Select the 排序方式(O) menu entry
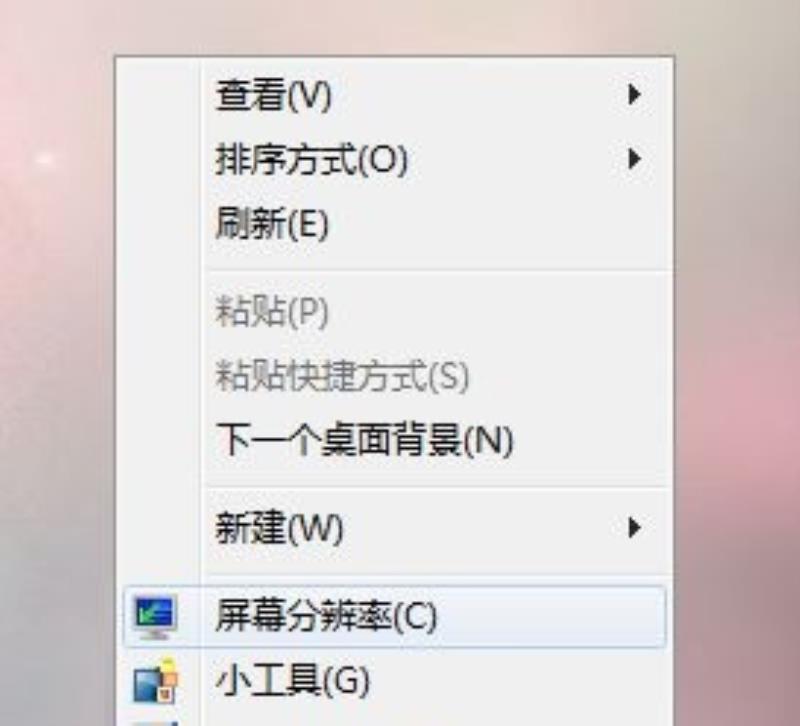800x726 pixels. pyautogui.click(x=394, y=159)
